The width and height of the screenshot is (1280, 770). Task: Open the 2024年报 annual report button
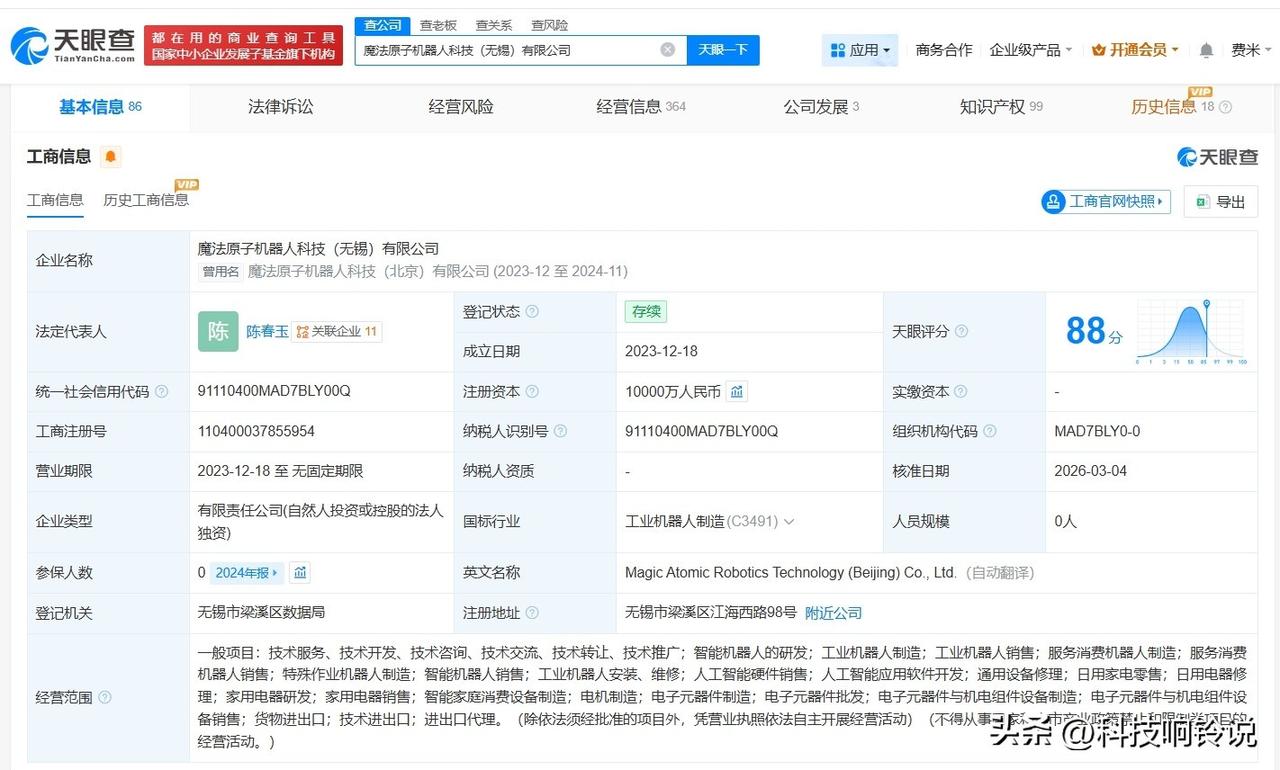[247, 572]
